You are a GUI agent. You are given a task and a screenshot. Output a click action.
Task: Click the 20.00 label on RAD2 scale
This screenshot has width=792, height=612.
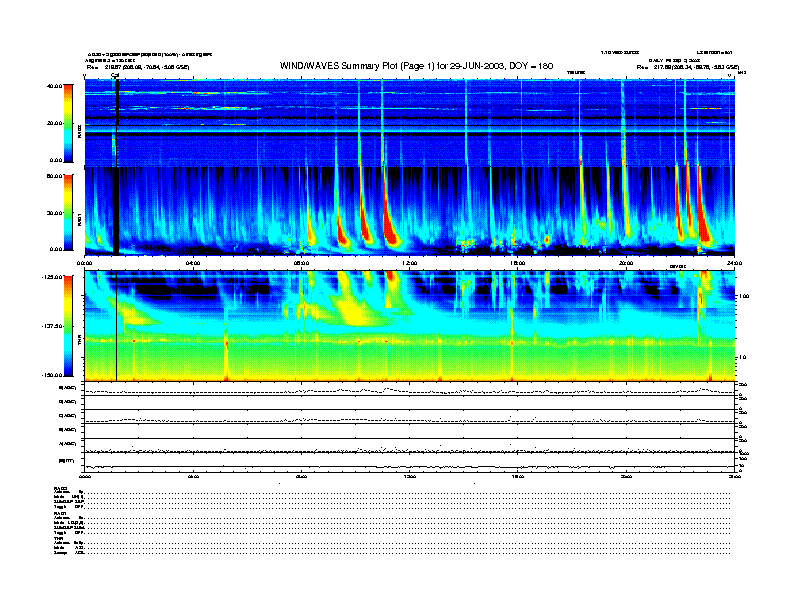point(54,123)
